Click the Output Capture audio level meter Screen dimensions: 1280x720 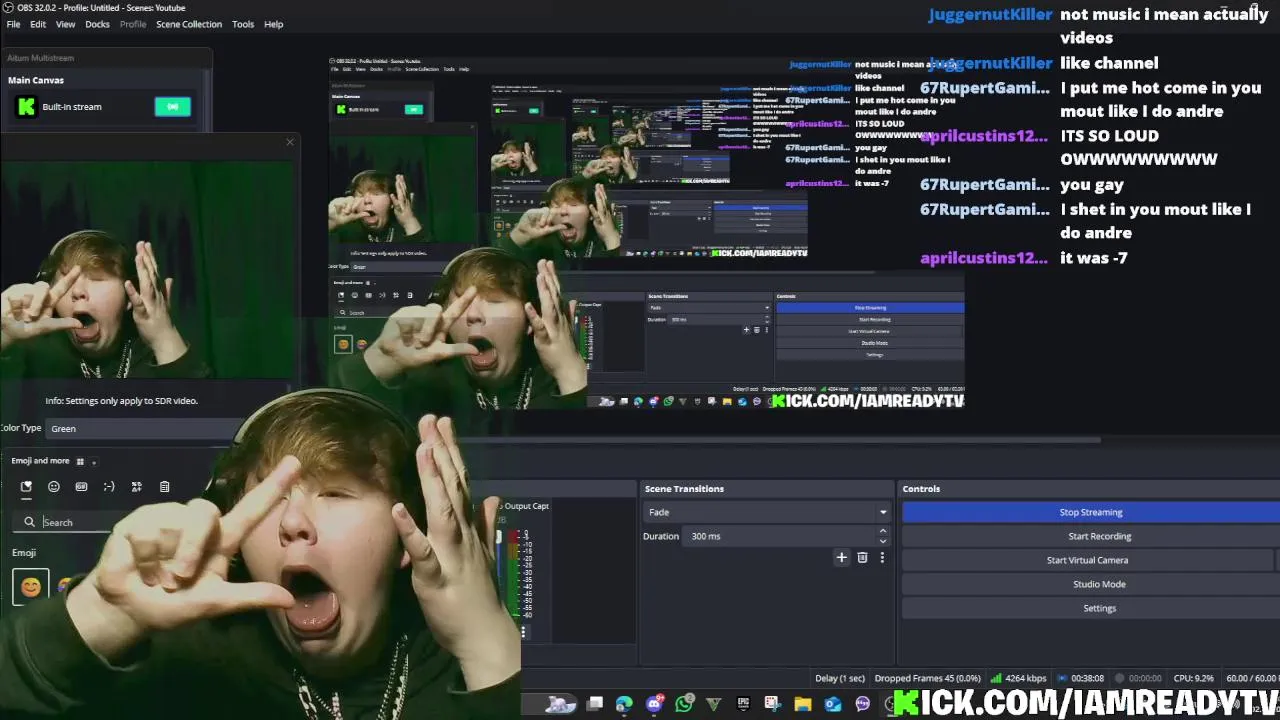[514, 575]
